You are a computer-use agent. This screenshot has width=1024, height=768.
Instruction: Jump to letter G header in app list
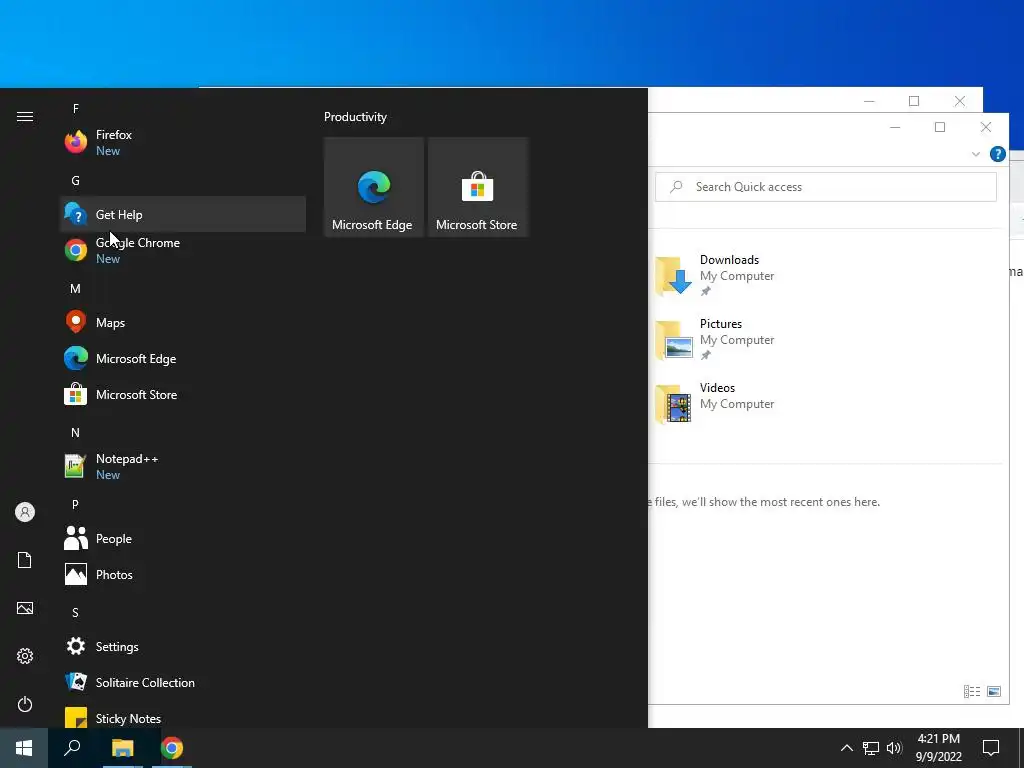[76, 180]
